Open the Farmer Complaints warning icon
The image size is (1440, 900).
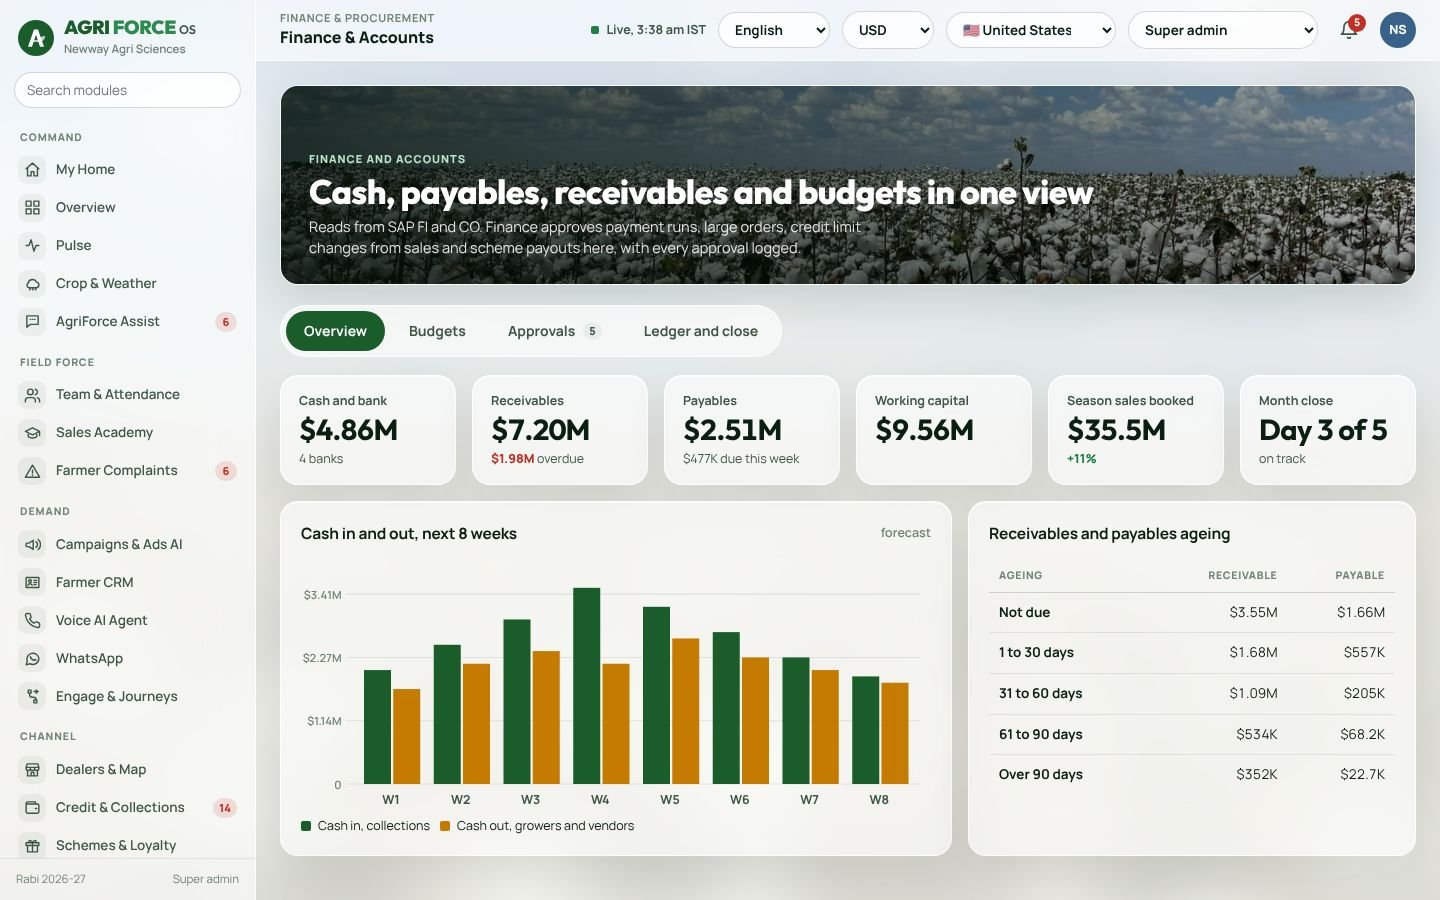33,471
